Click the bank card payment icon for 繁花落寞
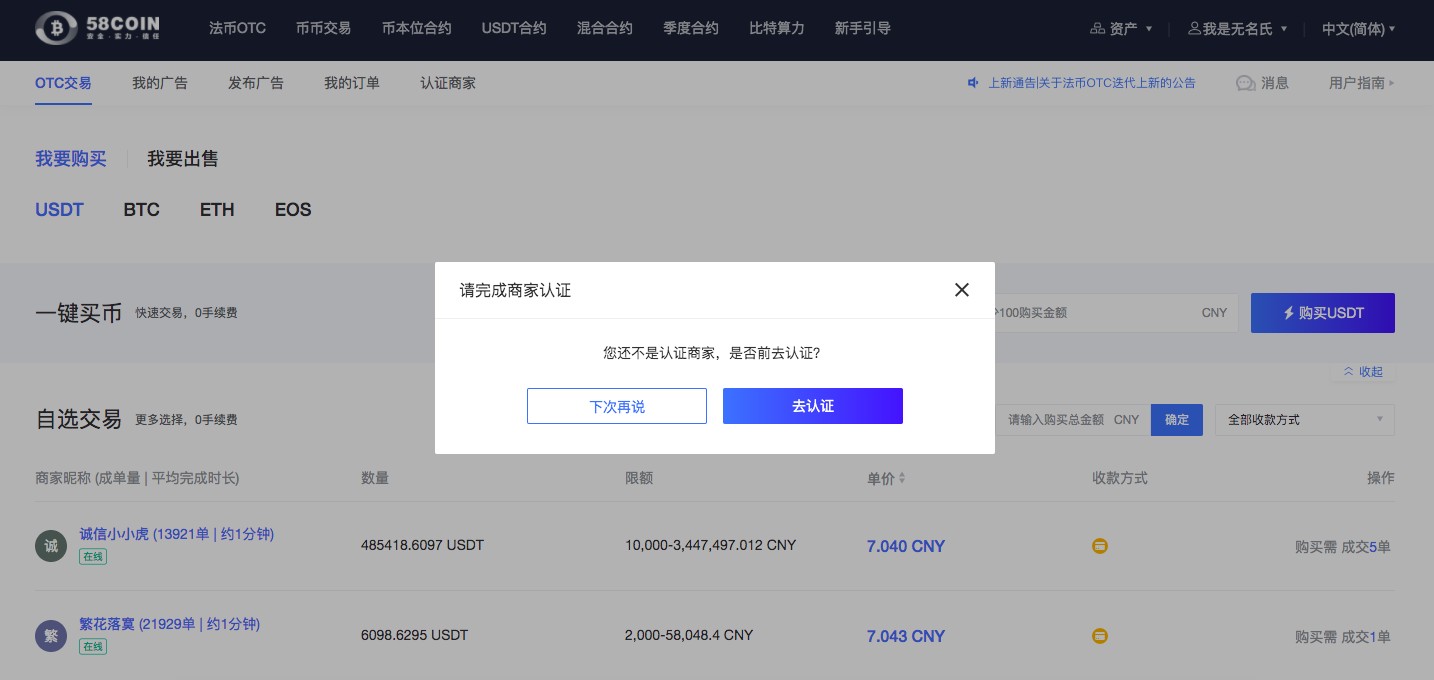Viewport: 1434px width, 680px height. point(1100,636)
